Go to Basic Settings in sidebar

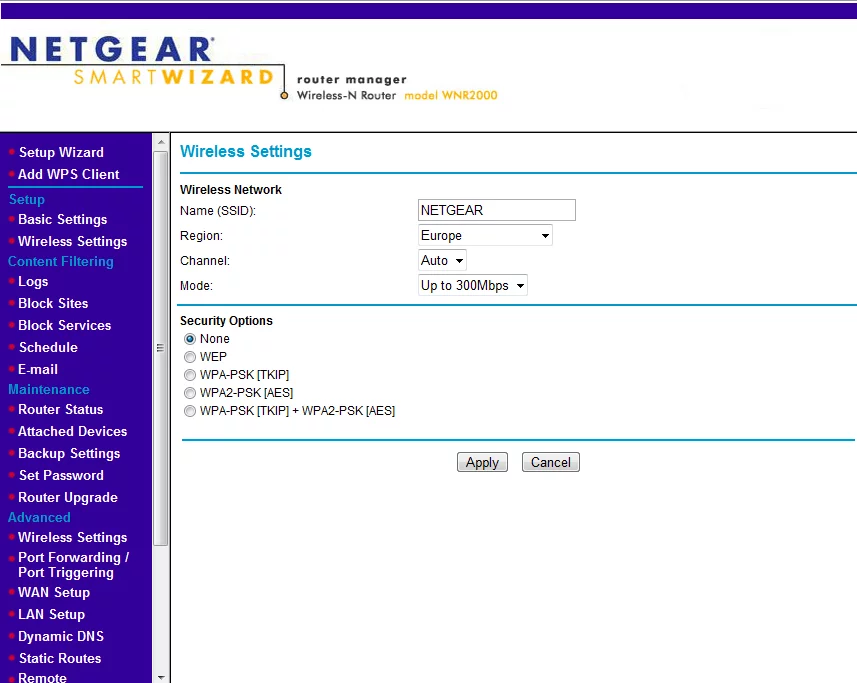point(62,220)
